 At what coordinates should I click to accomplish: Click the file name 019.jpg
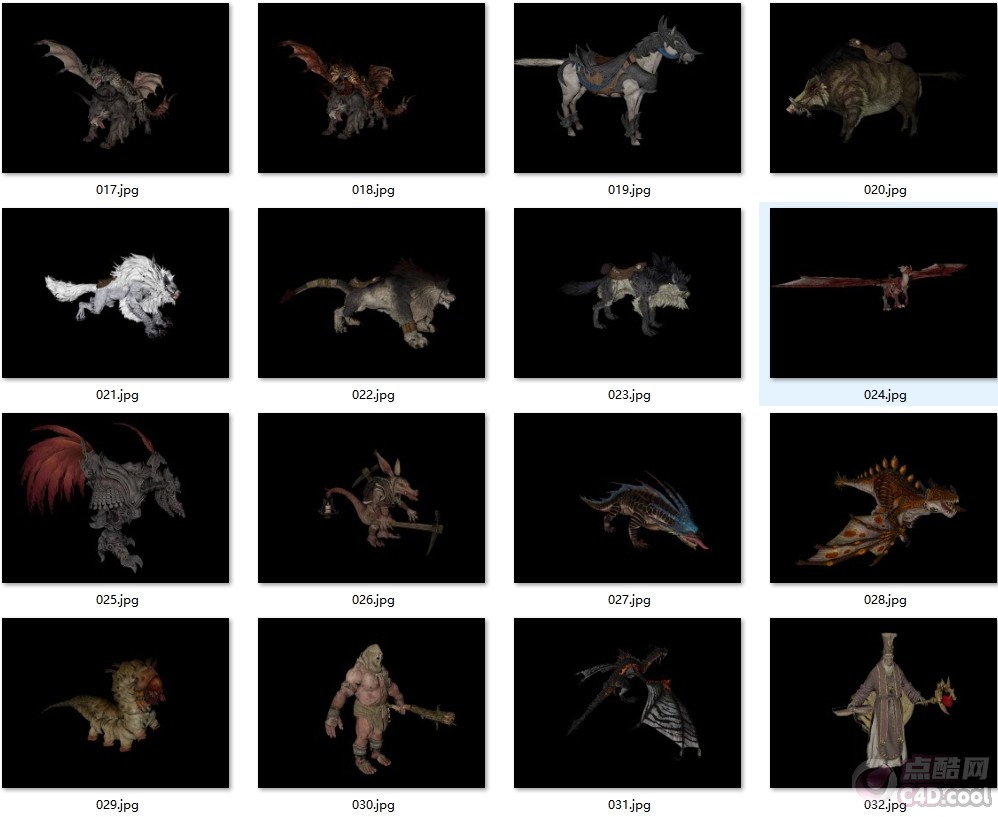point(629,190)
